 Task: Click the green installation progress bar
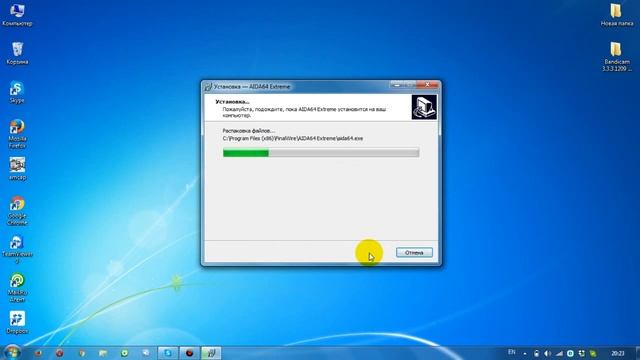click(x=321, y=153)
